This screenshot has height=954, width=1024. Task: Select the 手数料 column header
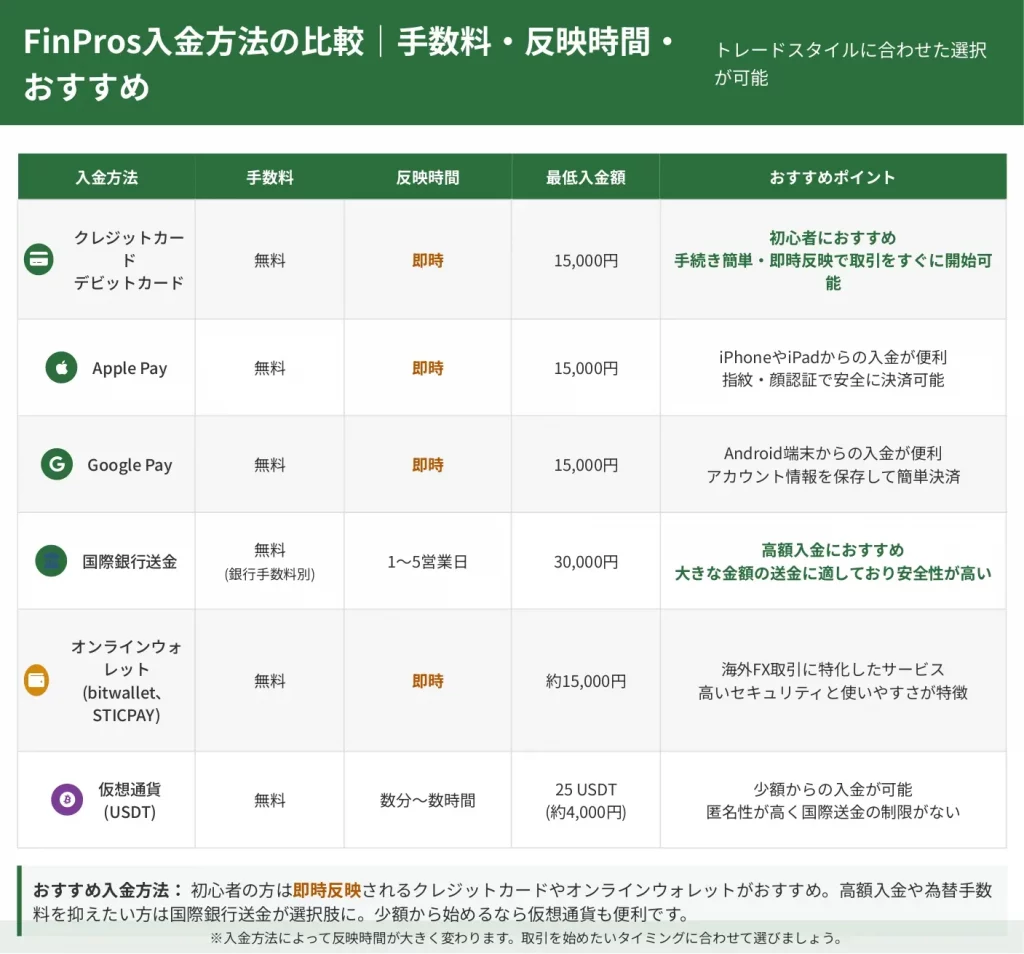tap(270, 177)
